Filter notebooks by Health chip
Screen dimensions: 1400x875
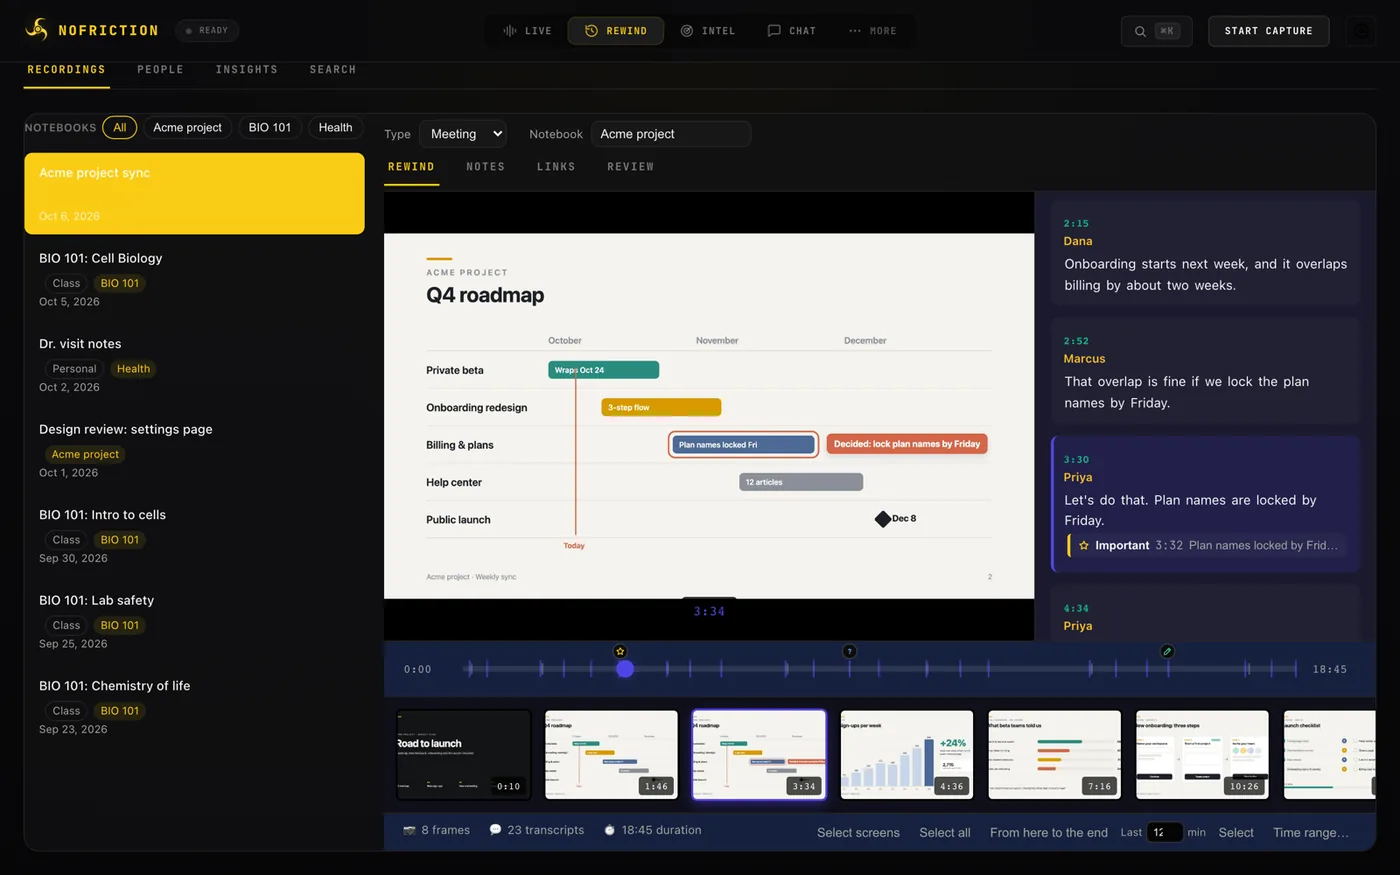335,127
